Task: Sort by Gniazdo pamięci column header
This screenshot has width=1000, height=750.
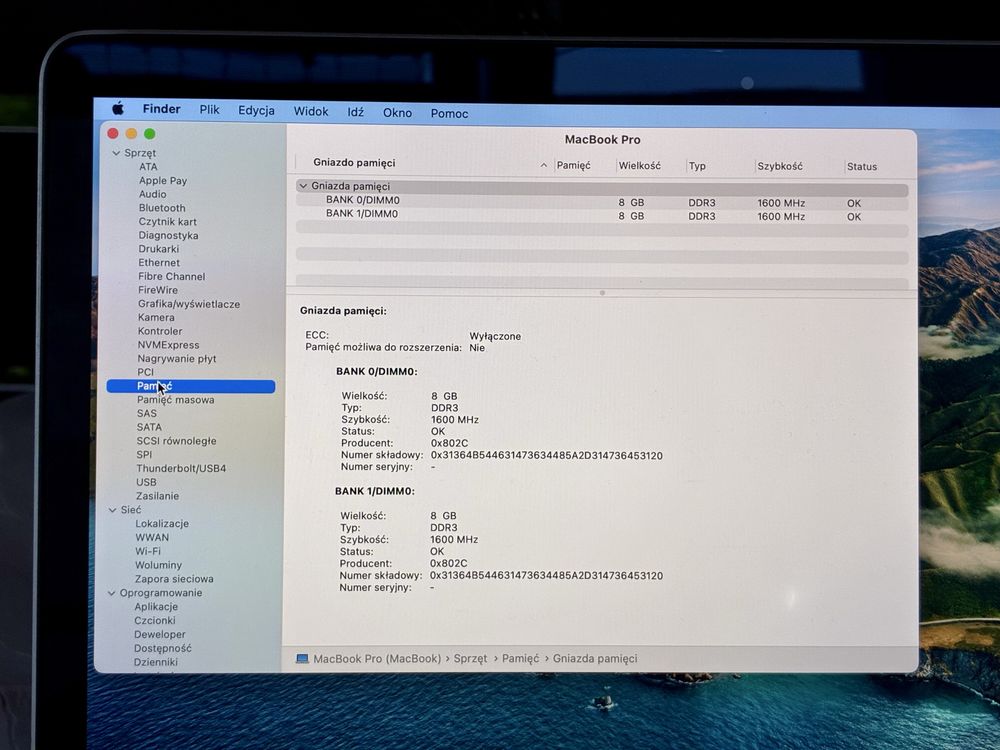Action: [354, 163]
